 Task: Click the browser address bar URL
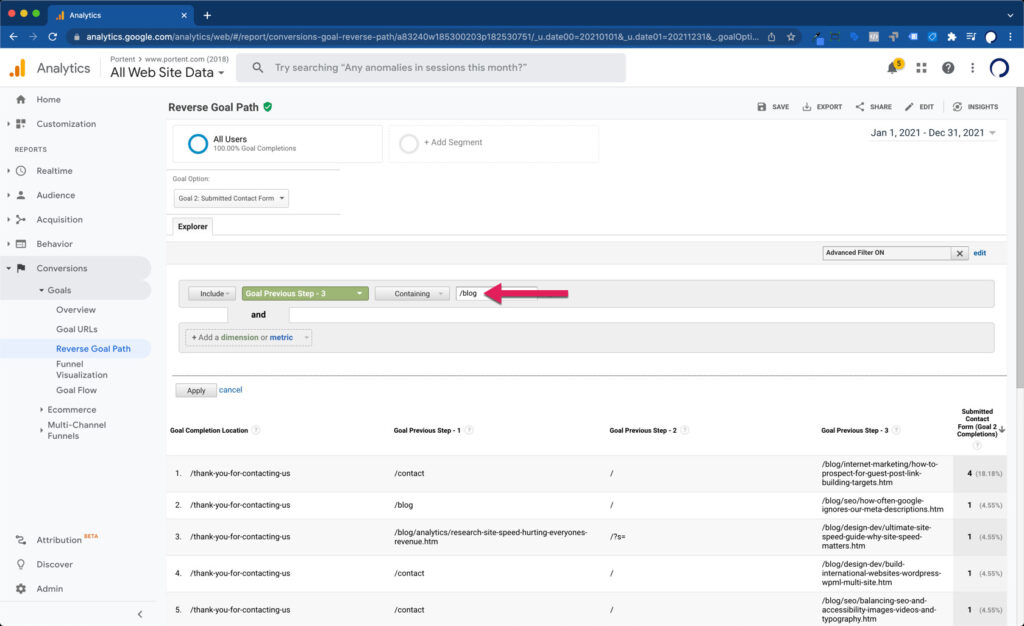(x=422, y=37)
